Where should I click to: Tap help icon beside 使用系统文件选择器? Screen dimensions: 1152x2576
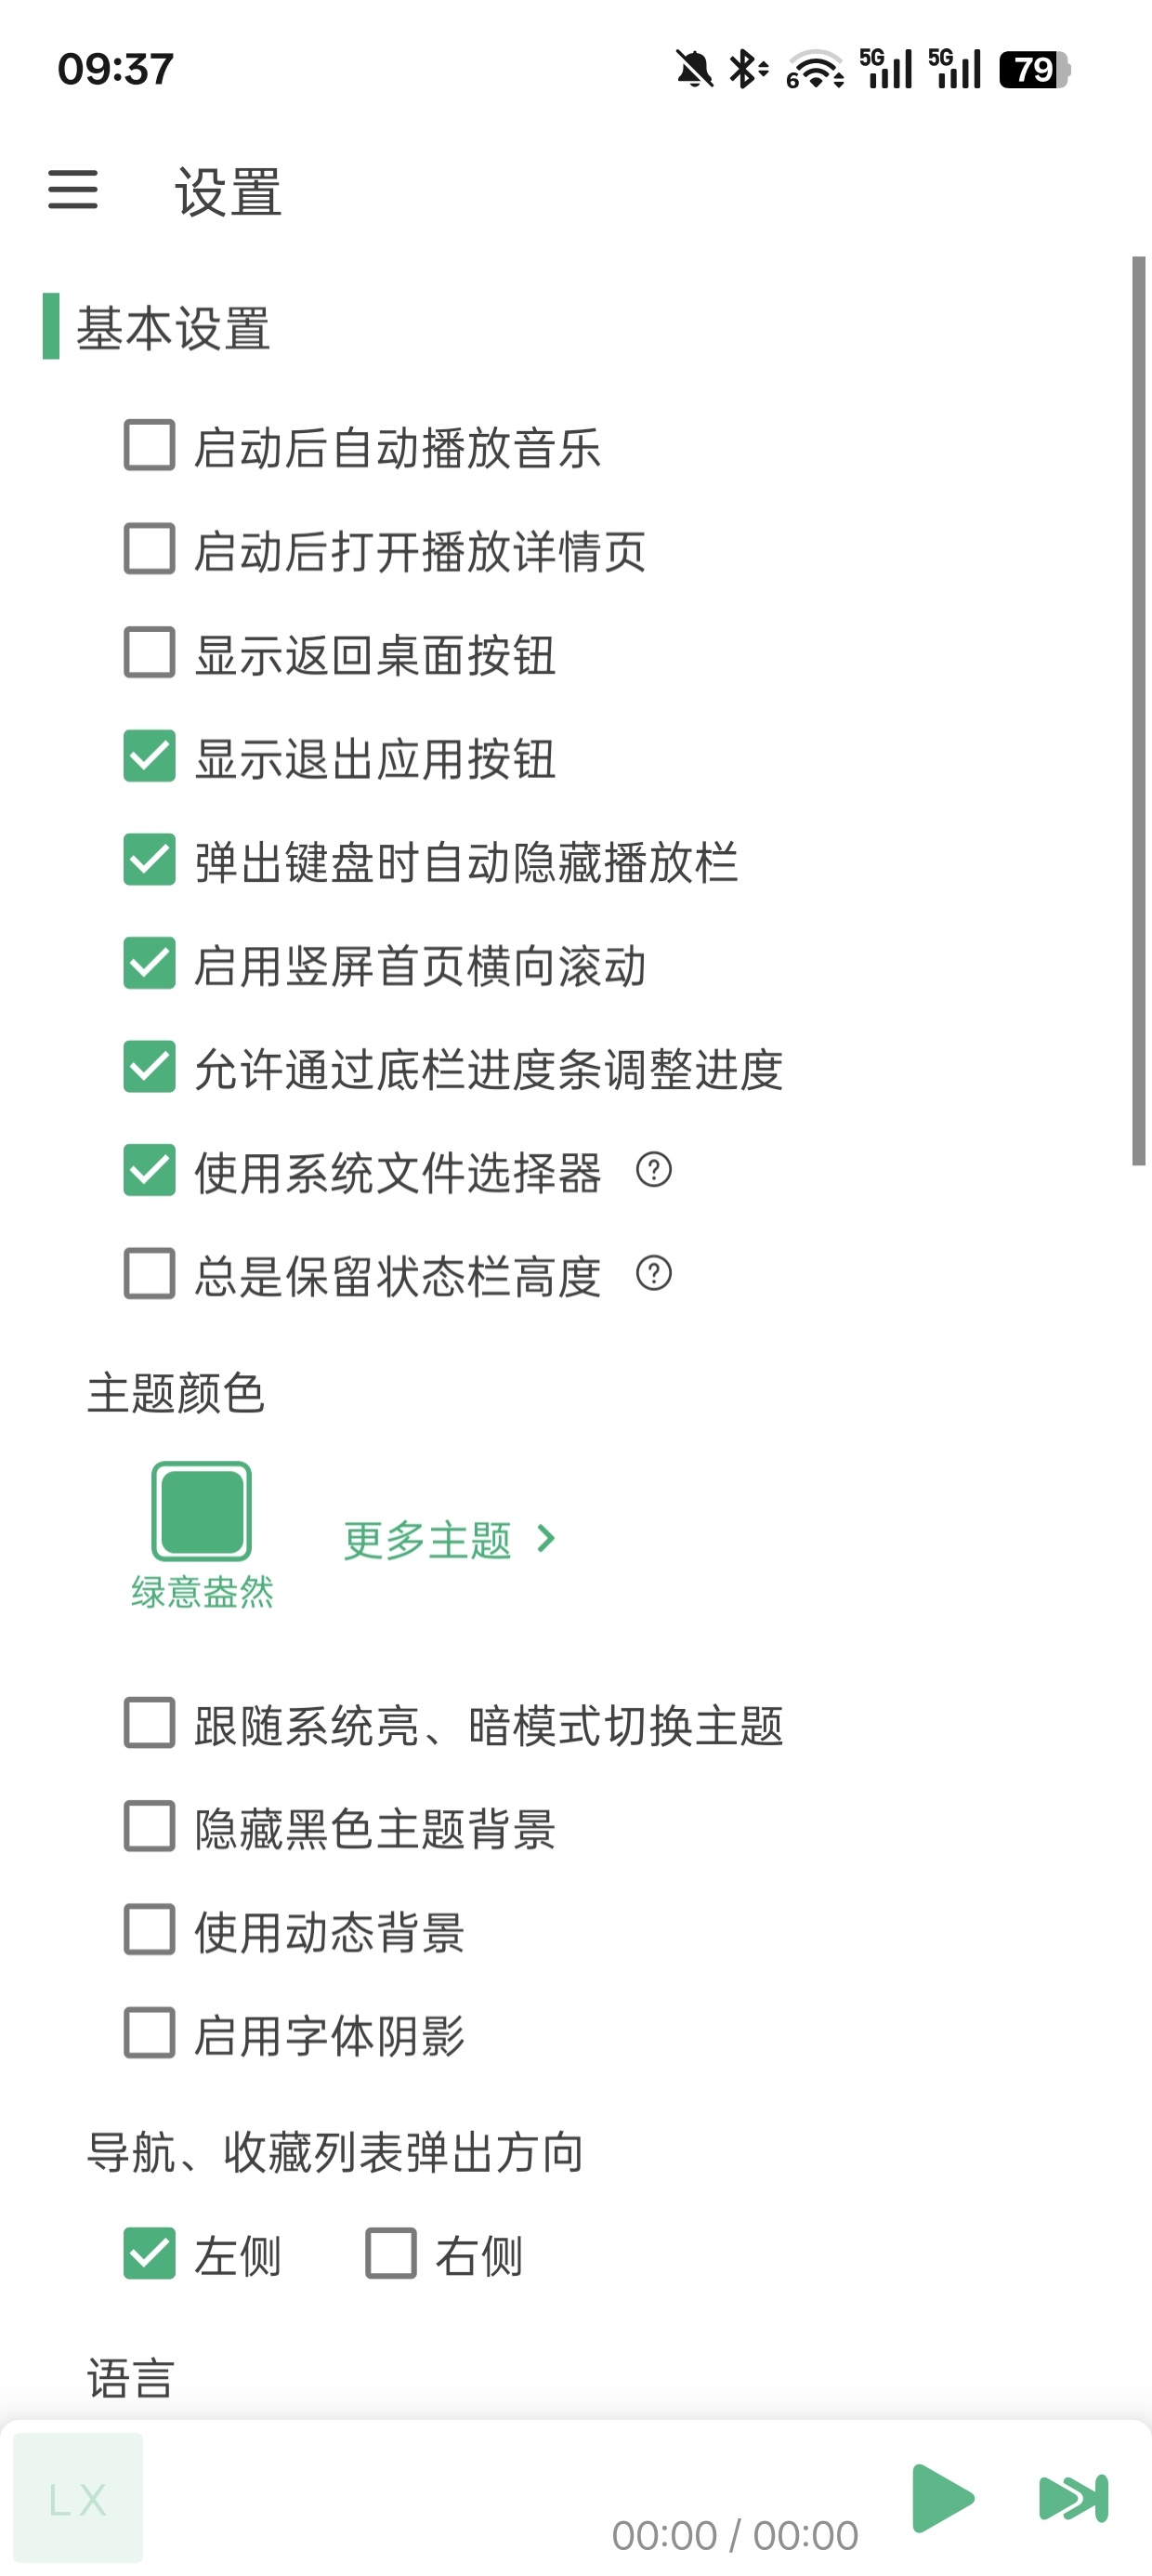pyautogui.click(x=654, y=1170)
